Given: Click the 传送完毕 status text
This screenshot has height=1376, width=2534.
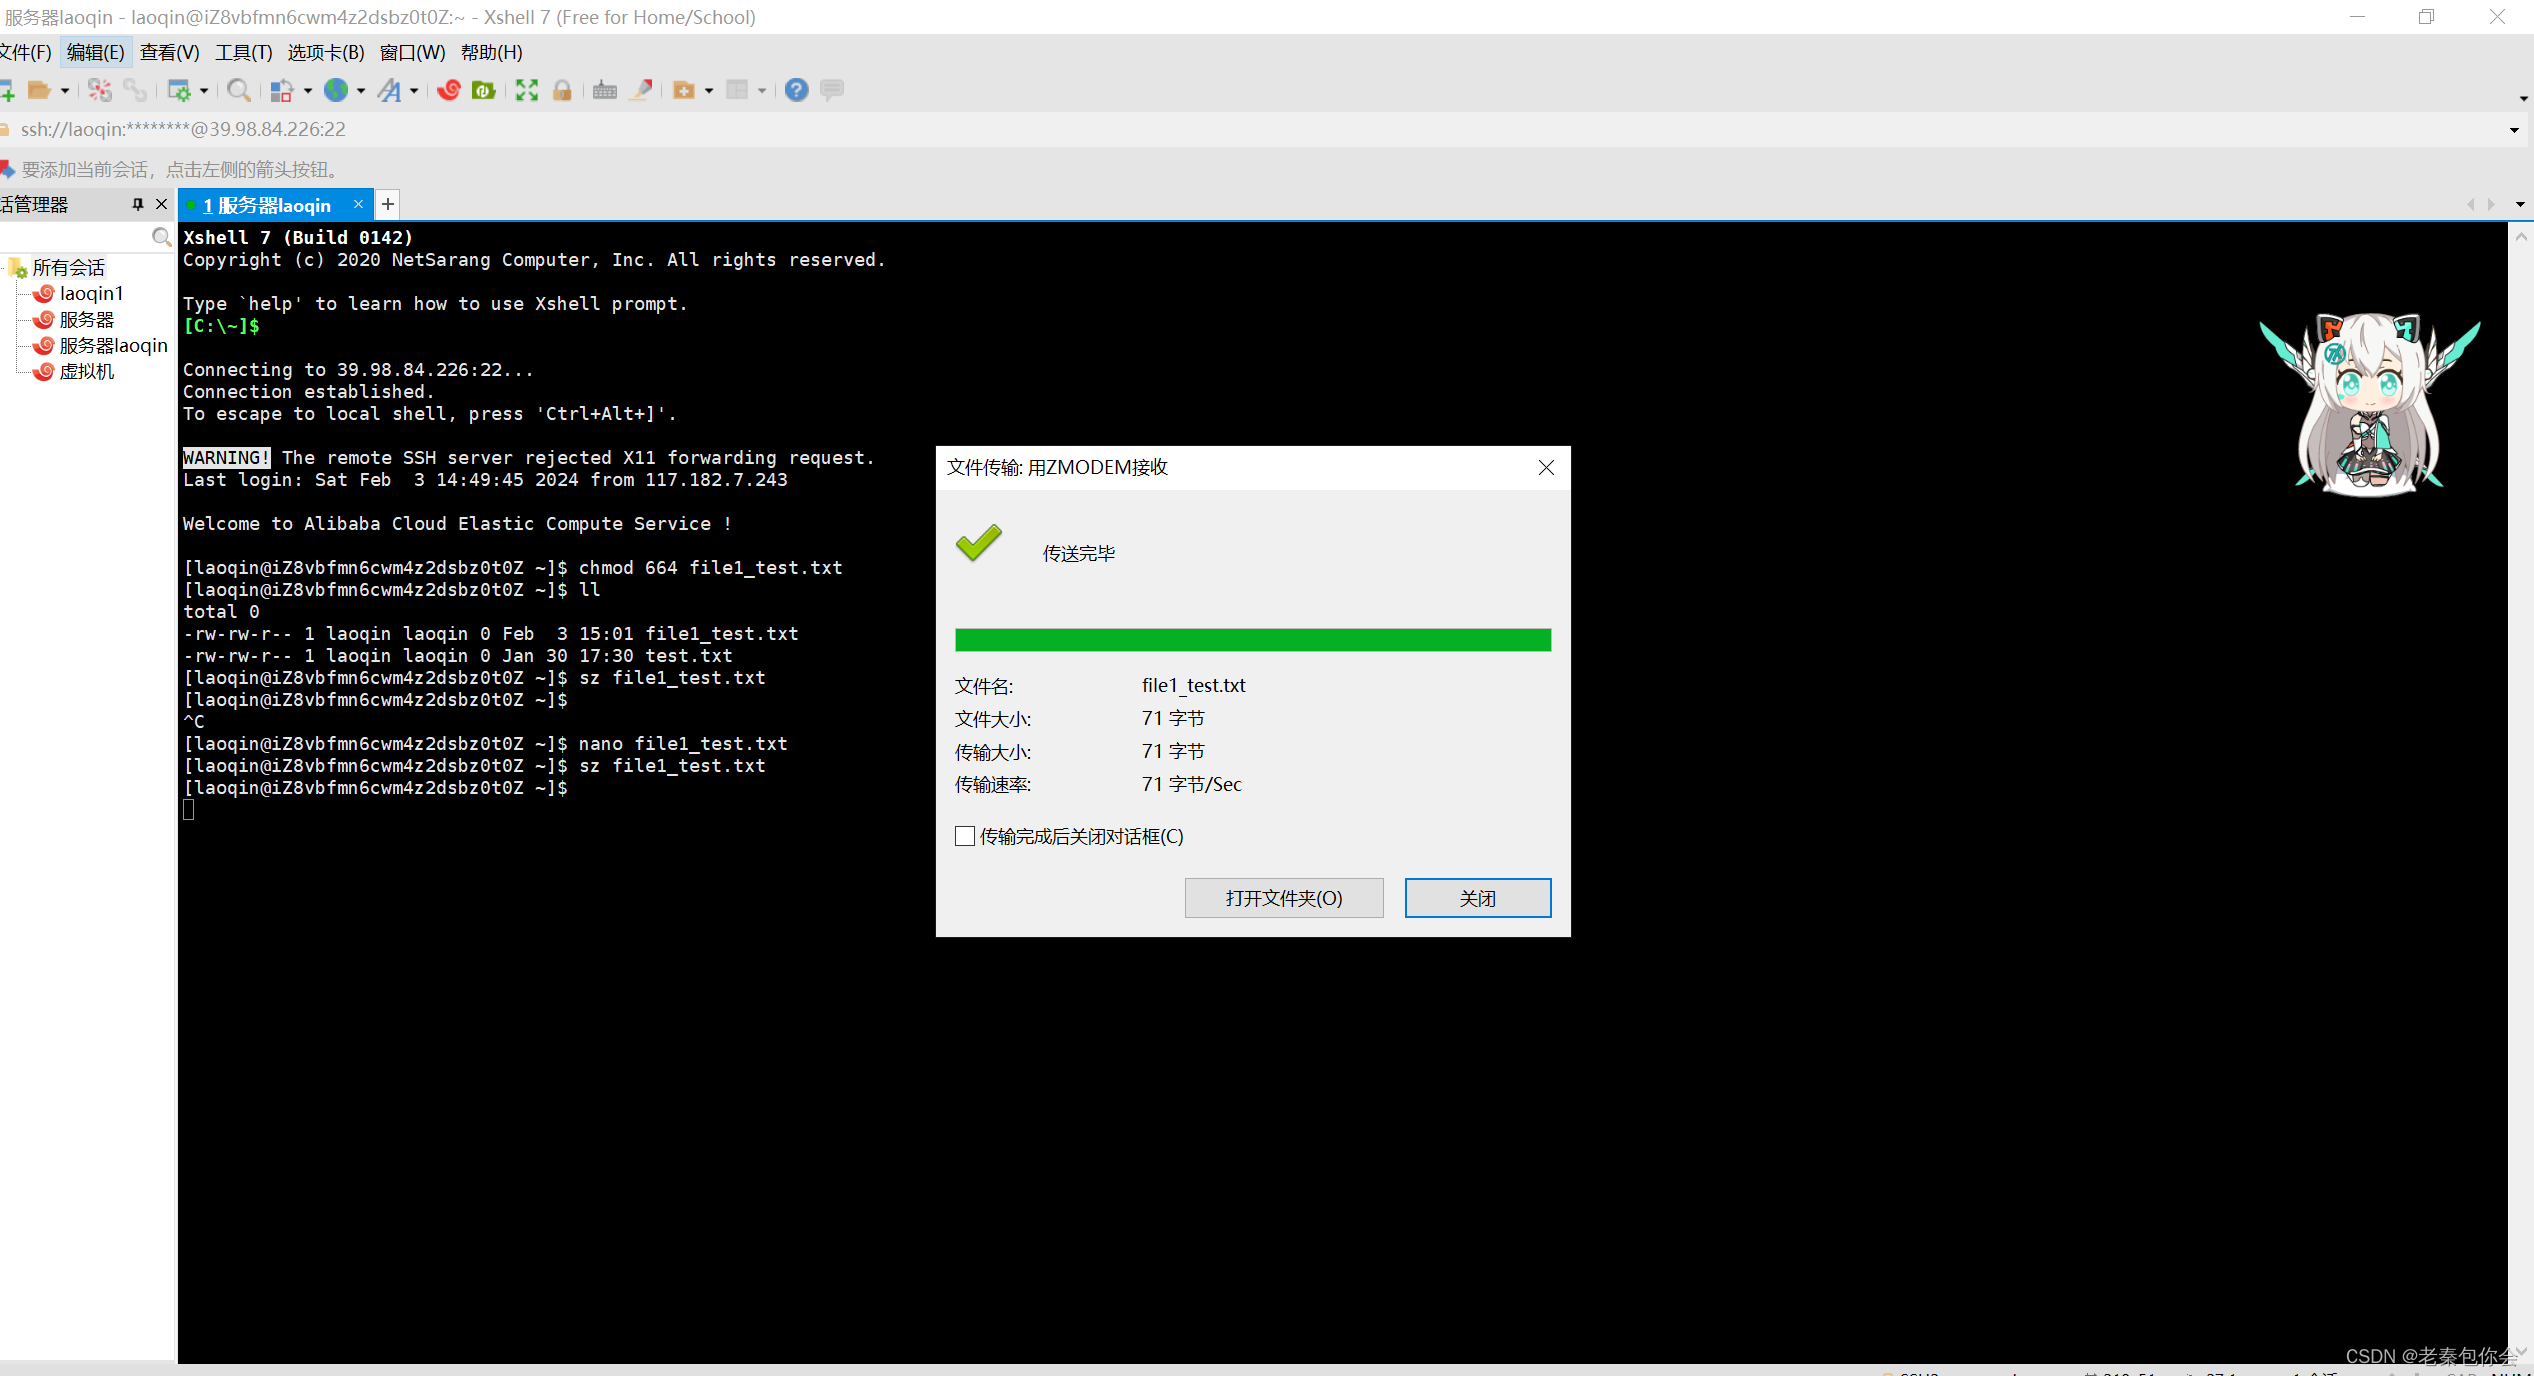Looking at the screenshot, I should click(x=1079, y=553).
